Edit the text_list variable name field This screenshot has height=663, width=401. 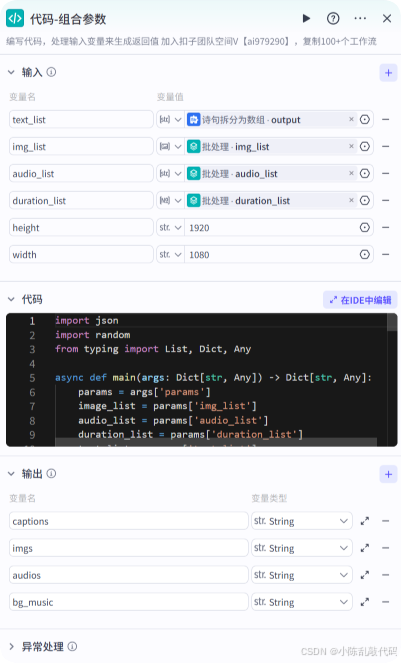(x=81, y=120)
